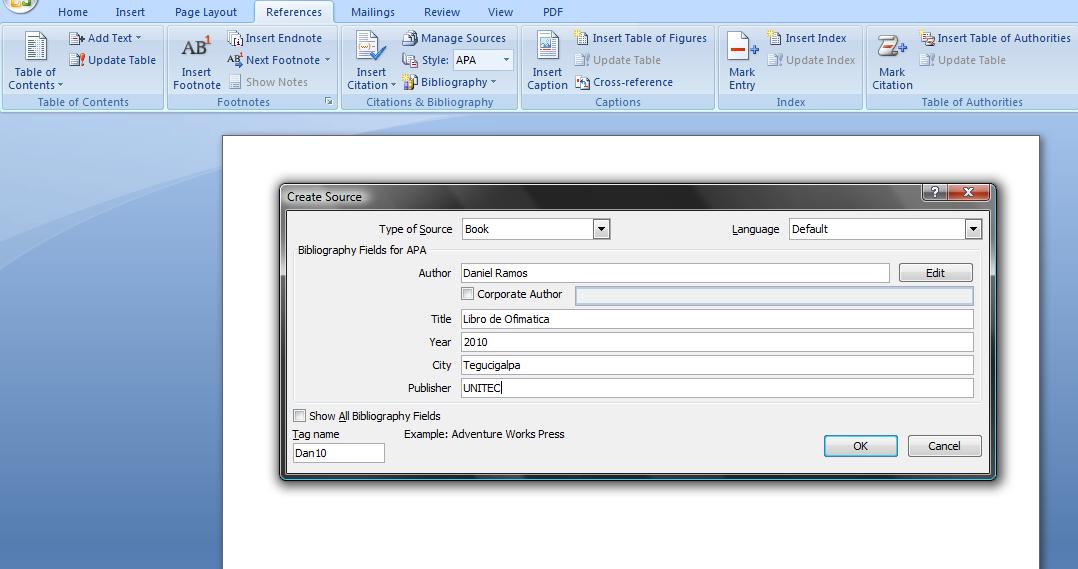
Task: Click into the Tag name field
Action: 338,453
